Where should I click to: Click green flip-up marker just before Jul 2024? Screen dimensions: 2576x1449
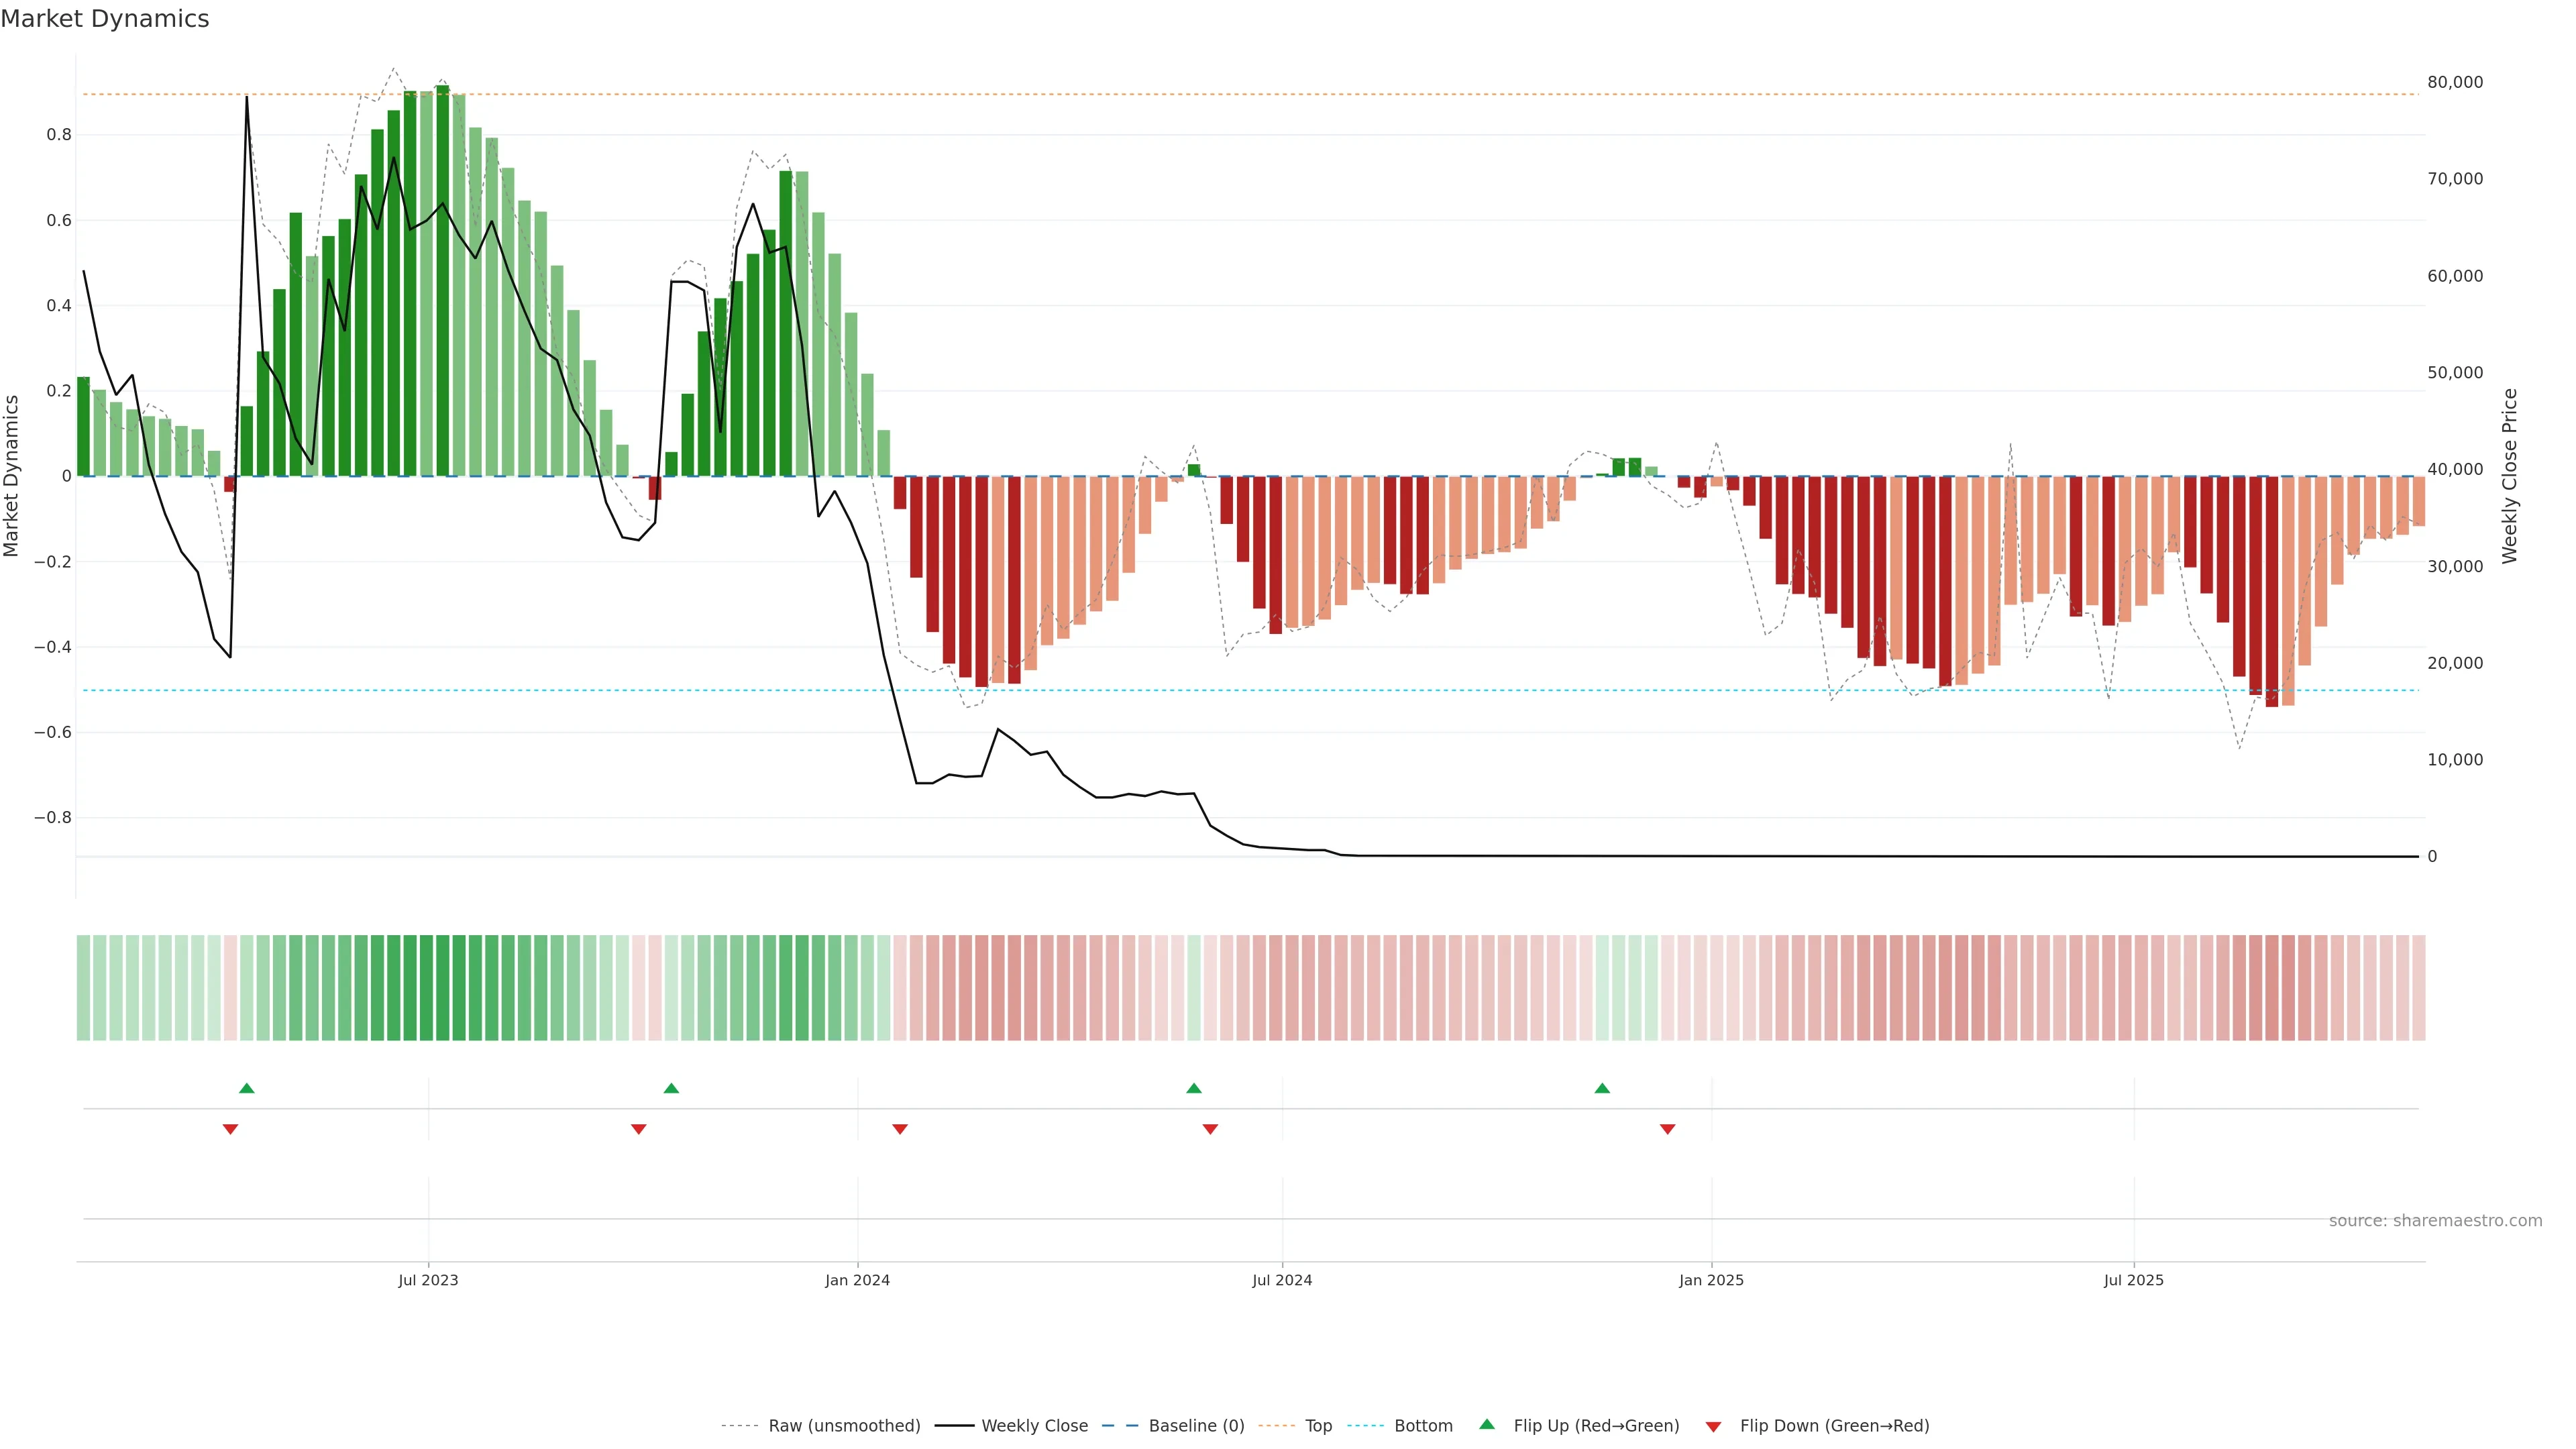point(1194,1088)
